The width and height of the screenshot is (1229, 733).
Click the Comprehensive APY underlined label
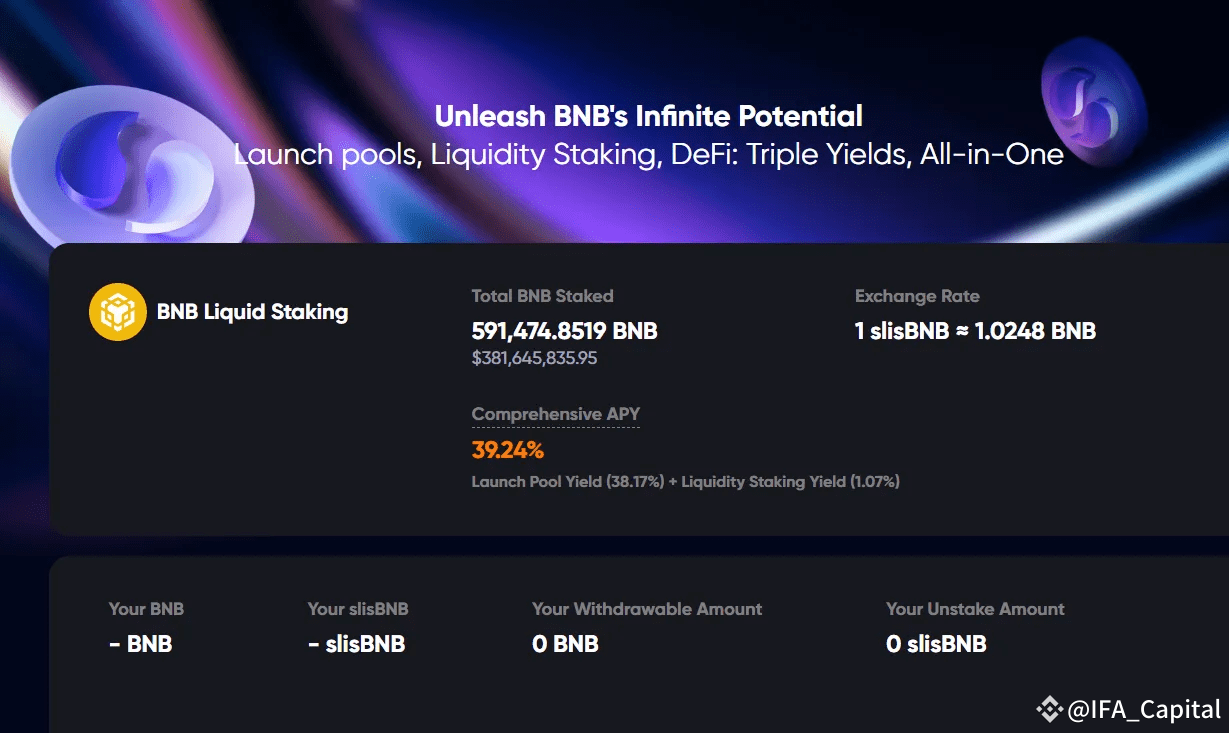[x=555, y=414]
